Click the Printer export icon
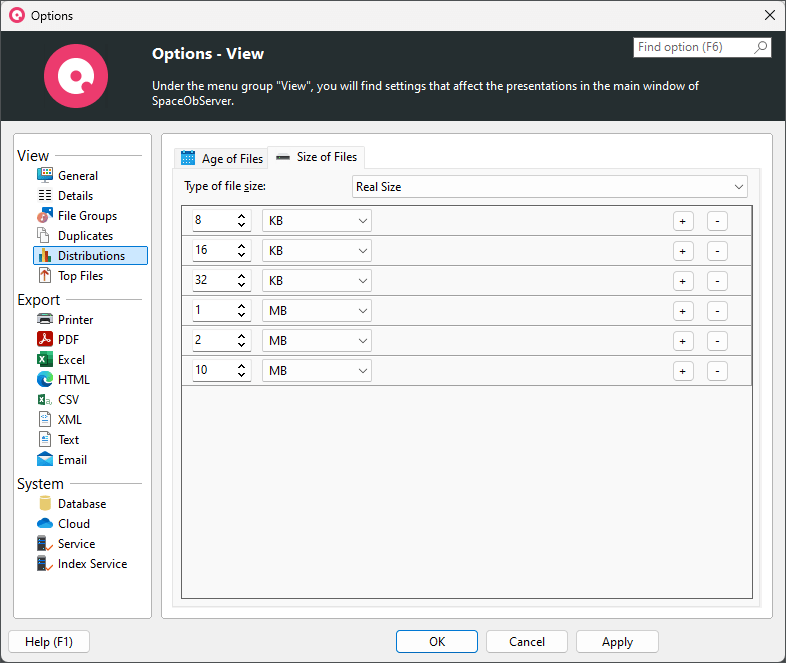Image resolution: width=786 pixels, height=663 pixels. click(44, 320)
